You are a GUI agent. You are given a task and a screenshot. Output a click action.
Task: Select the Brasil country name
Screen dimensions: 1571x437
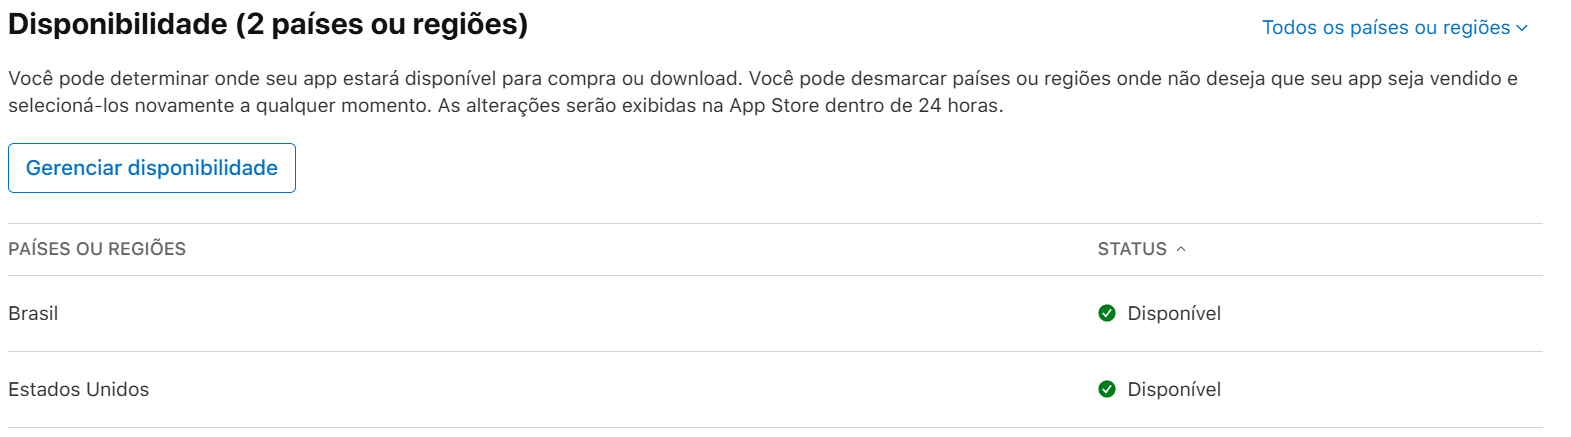(33, 313)
